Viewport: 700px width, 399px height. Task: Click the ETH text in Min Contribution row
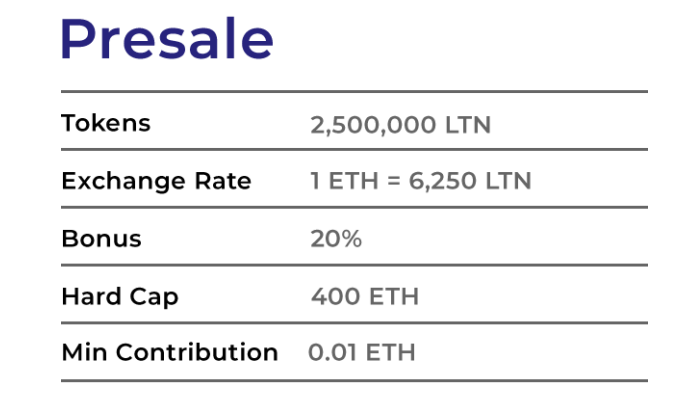coord(391,353)
